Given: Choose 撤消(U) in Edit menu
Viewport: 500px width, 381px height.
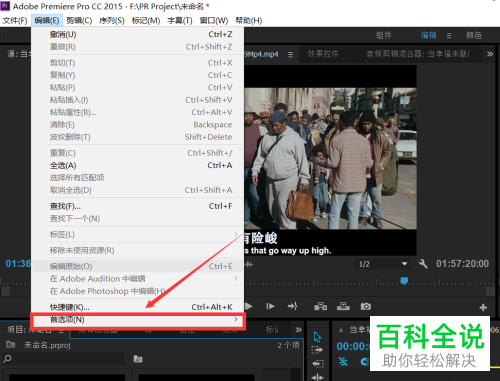Looking at the screenshot, I should point(138,34).
